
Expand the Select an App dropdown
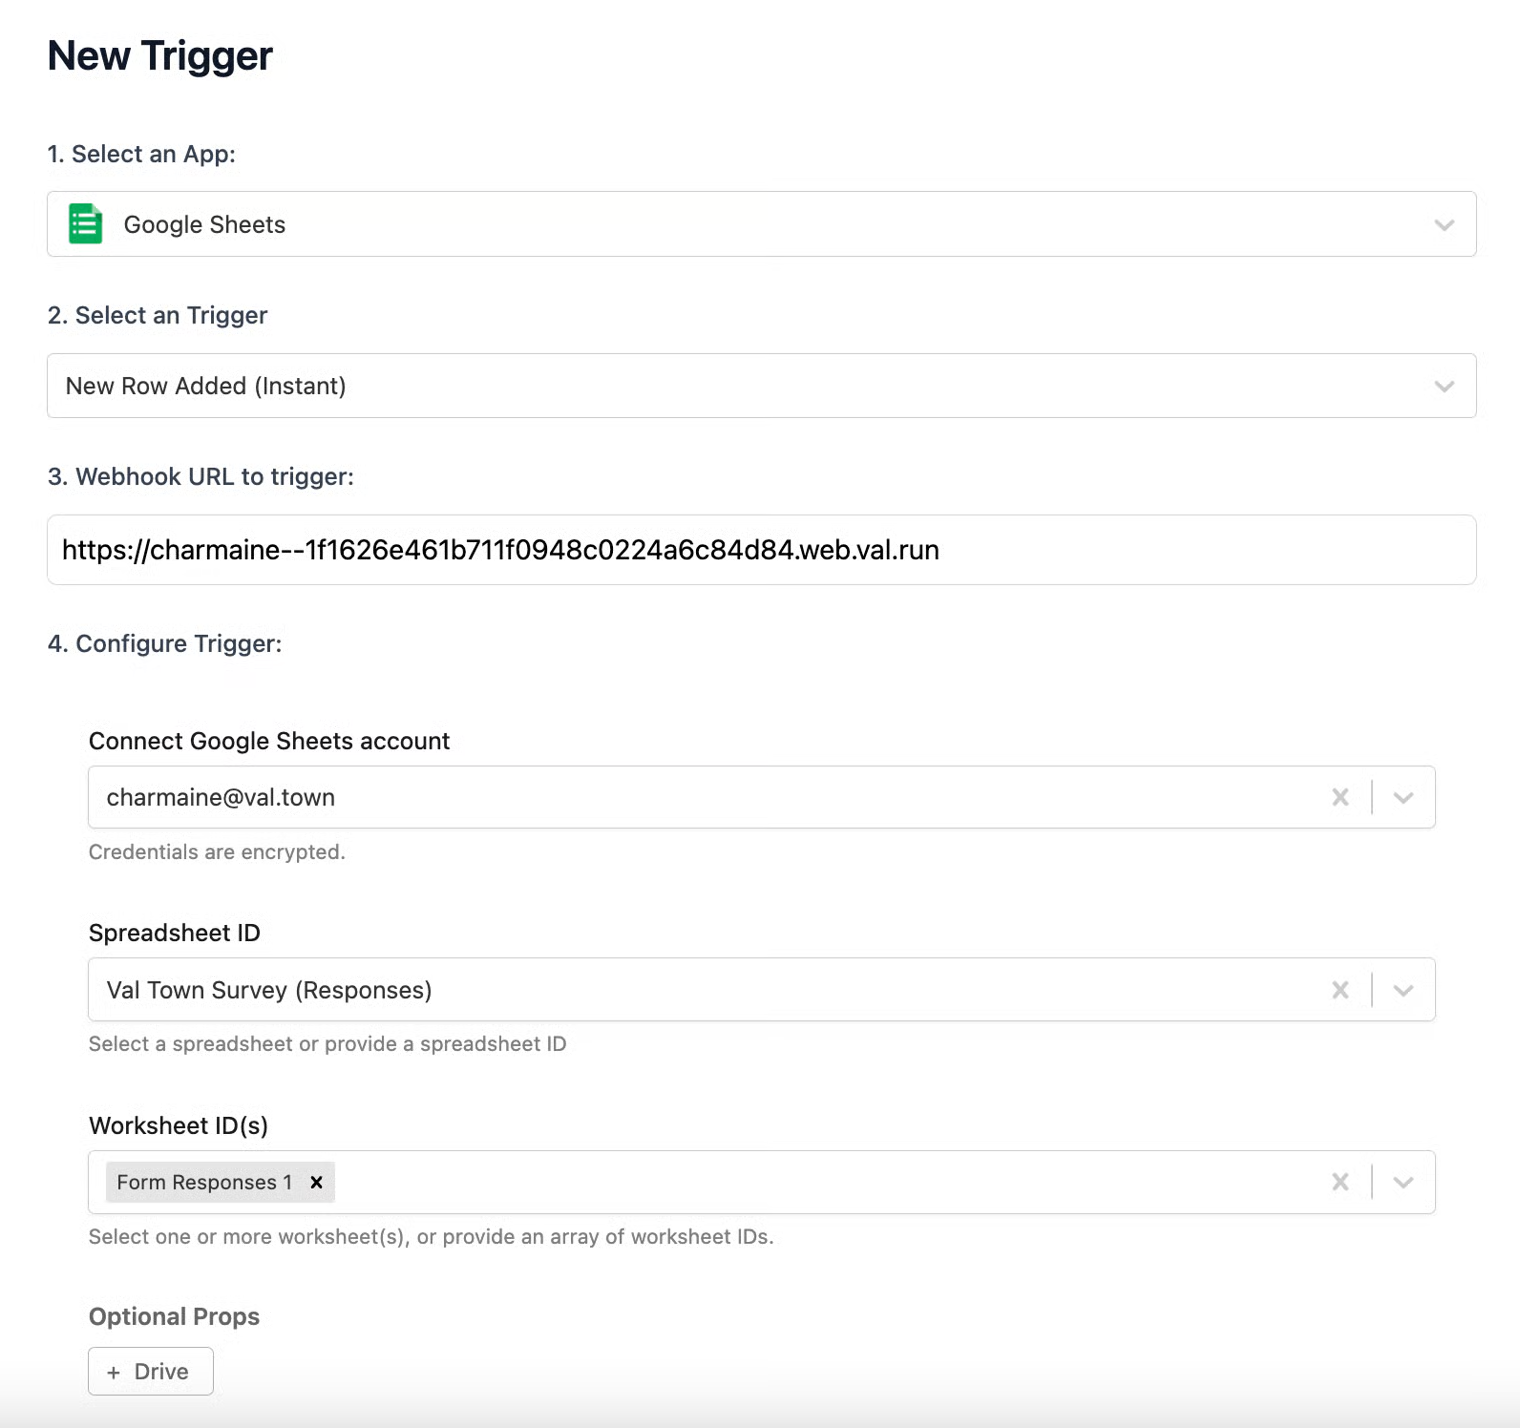pos(1443,225)
